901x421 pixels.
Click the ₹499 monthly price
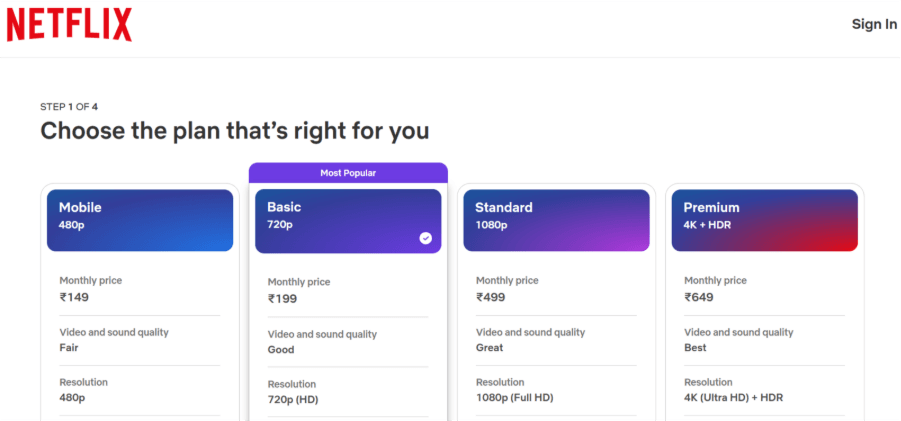click(x=491, y=297)
